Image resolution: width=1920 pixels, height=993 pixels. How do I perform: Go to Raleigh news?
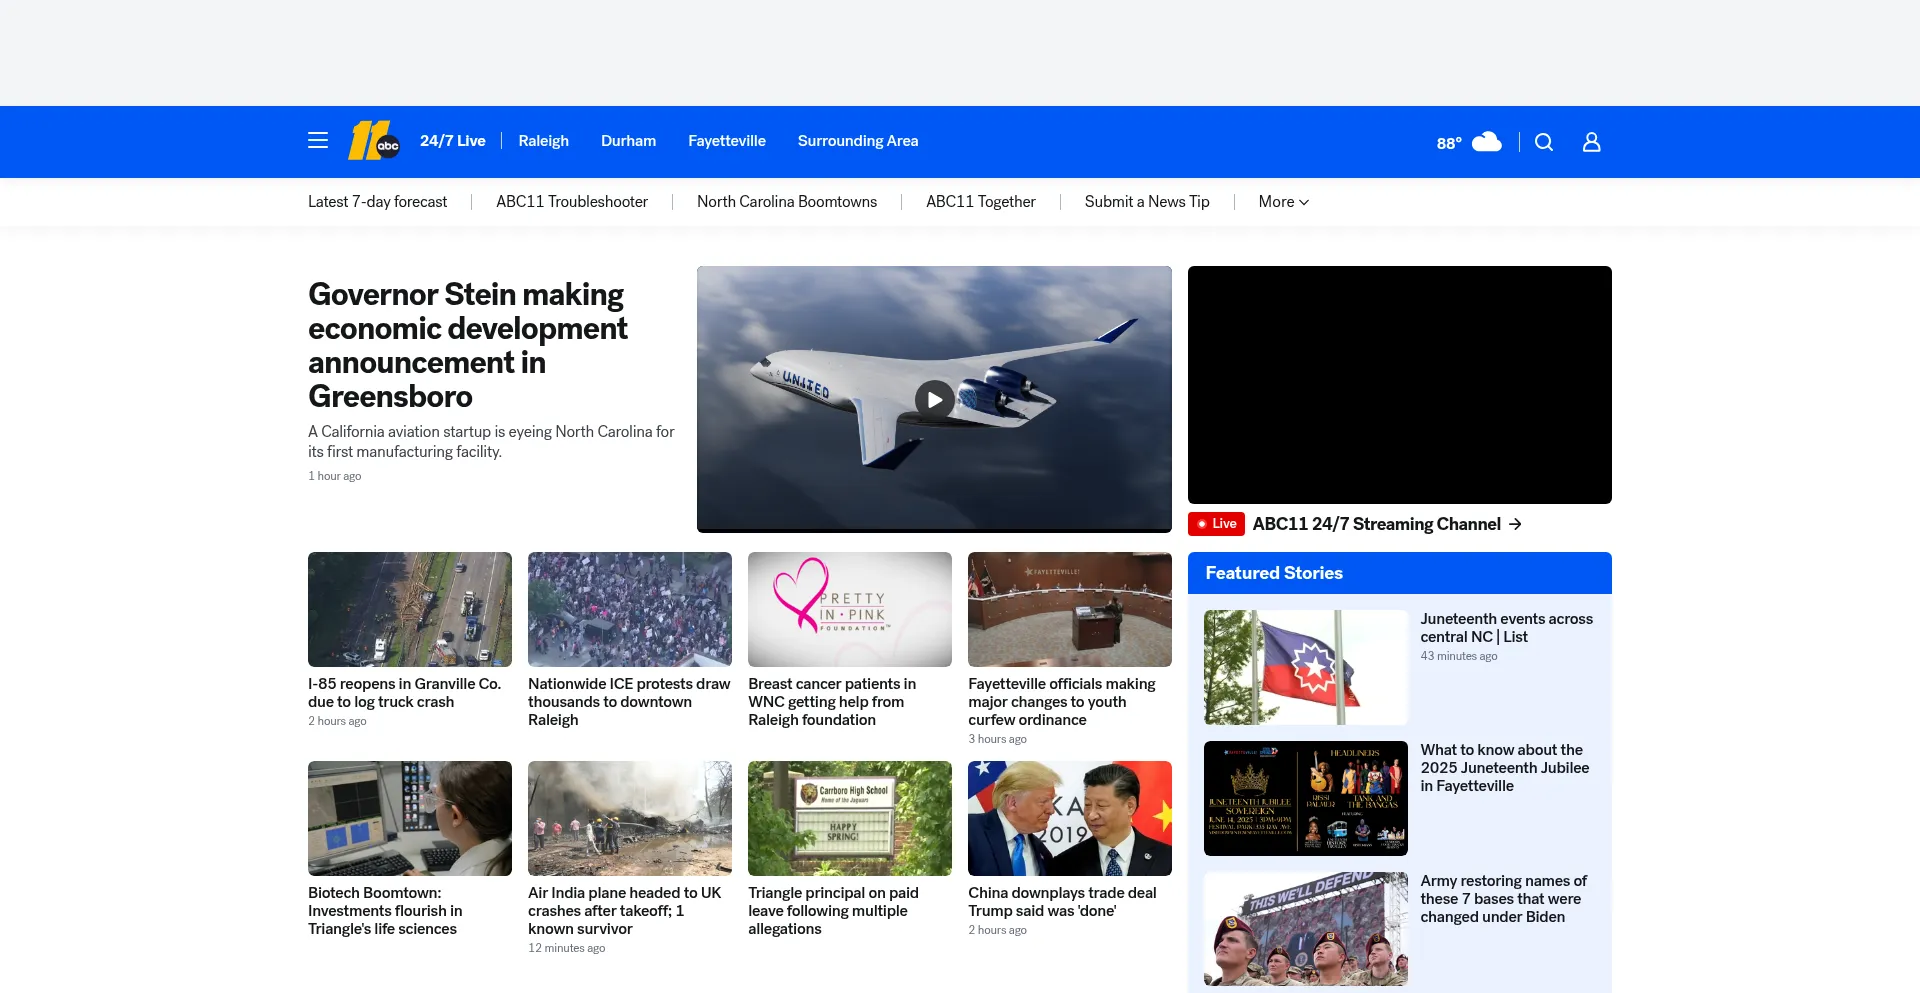(x=543, y=141)
